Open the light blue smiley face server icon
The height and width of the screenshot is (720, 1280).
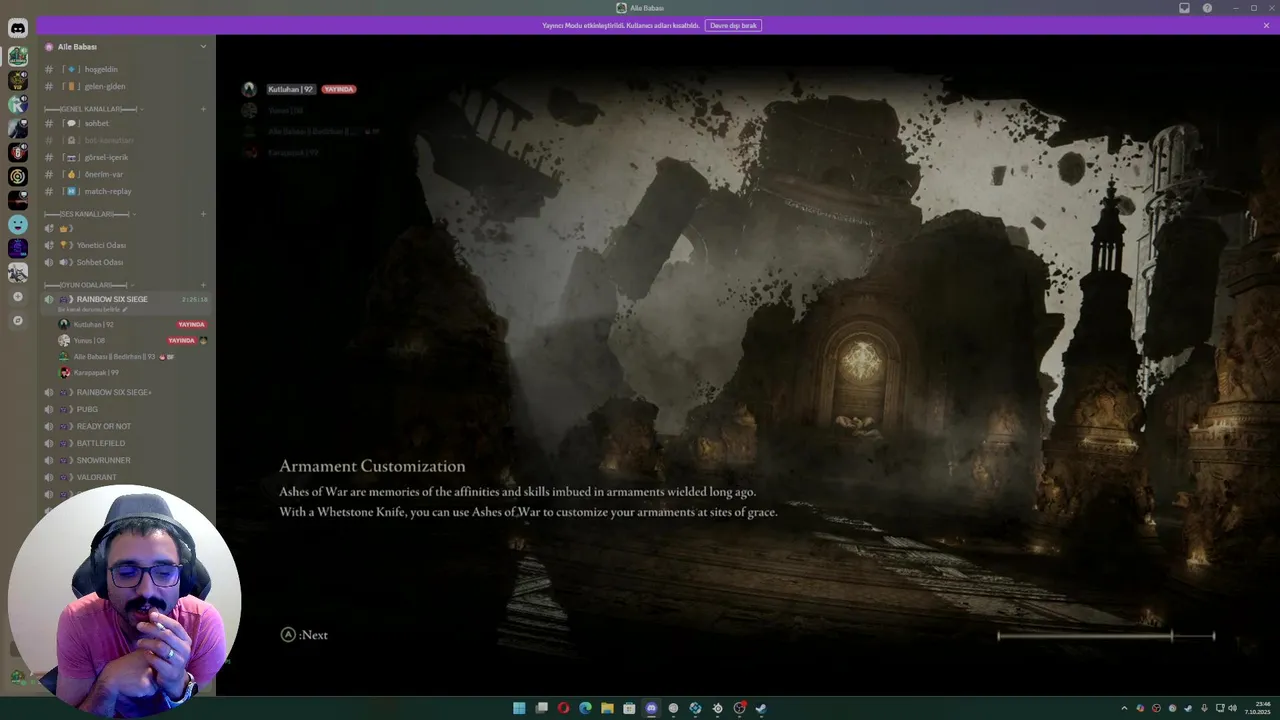click(x=18, y=224)
